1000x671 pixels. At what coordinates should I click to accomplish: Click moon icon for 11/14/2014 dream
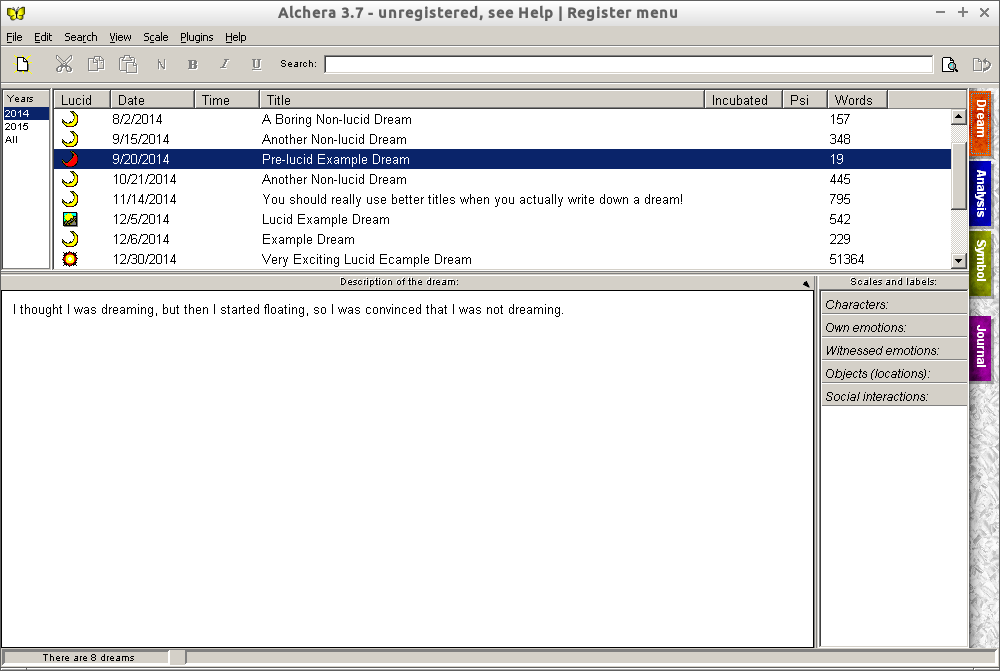(70, 199)
